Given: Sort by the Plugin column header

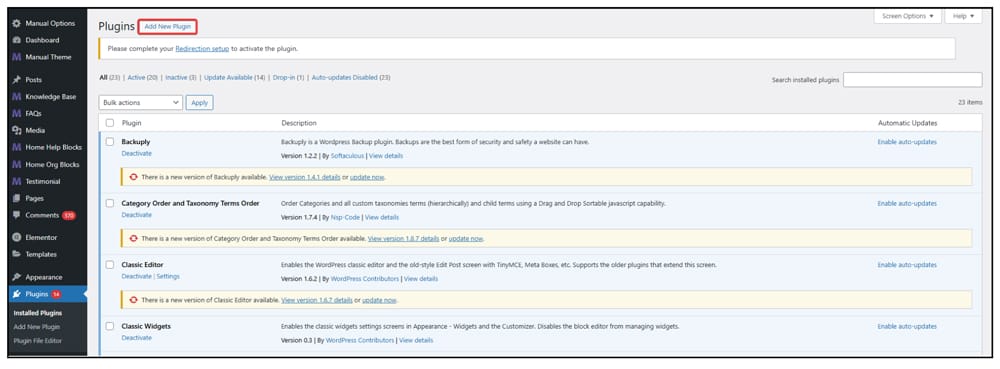Looking at the screenshot, I should click(x=131, y=123).
